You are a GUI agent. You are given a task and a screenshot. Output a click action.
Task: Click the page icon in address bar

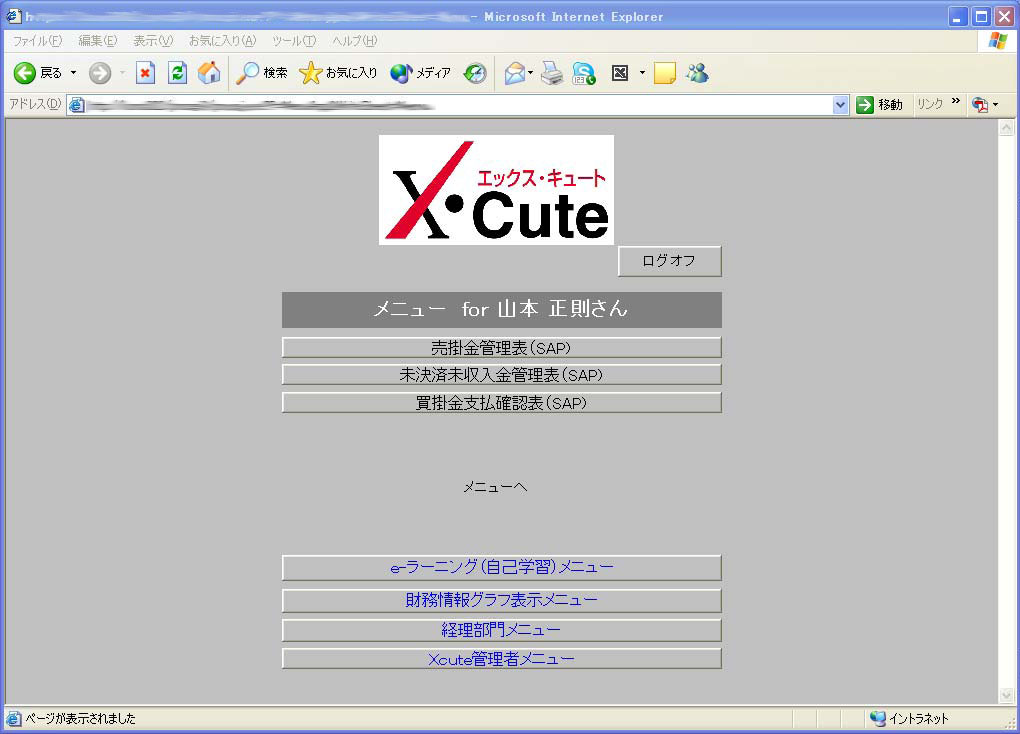pyautogui.click(x=77, y=105)
